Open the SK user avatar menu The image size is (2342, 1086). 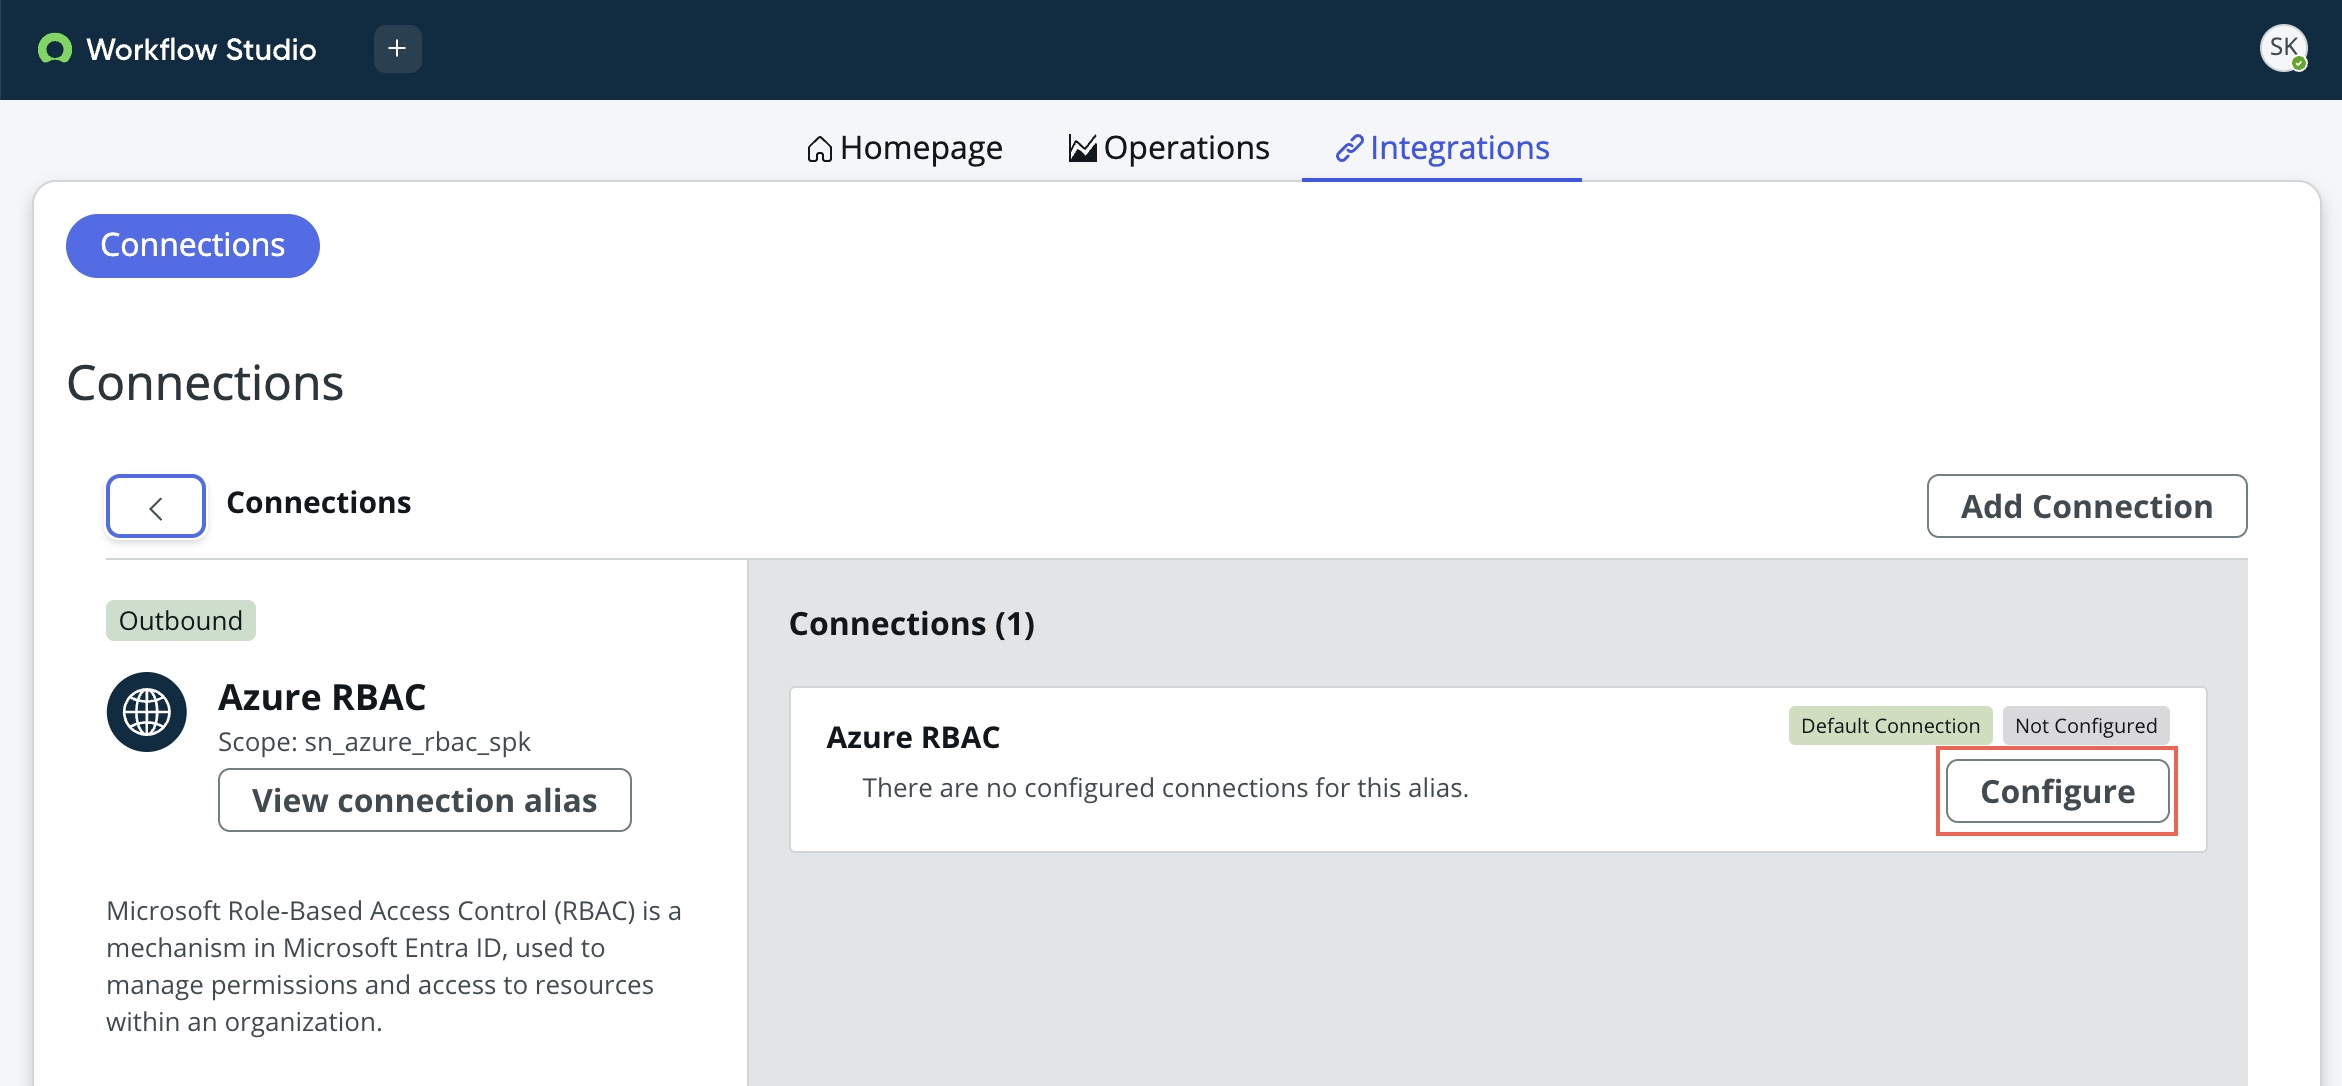tap(2283, 48)
